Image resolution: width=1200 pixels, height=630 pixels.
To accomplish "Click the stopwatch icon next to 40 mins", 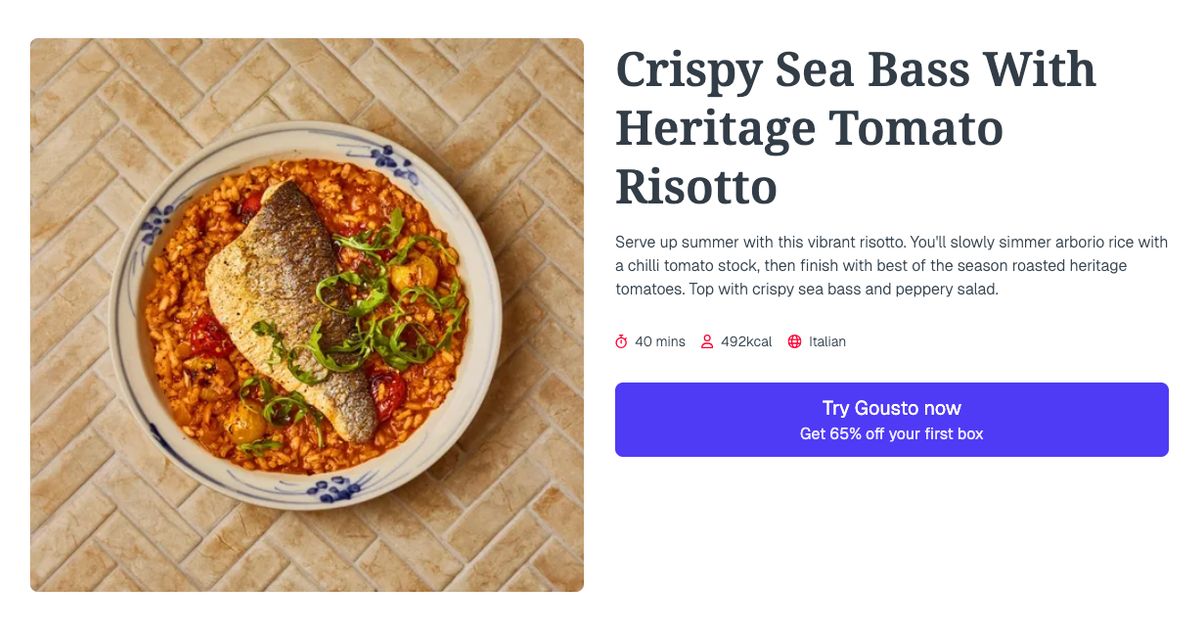I will (622, 341).
